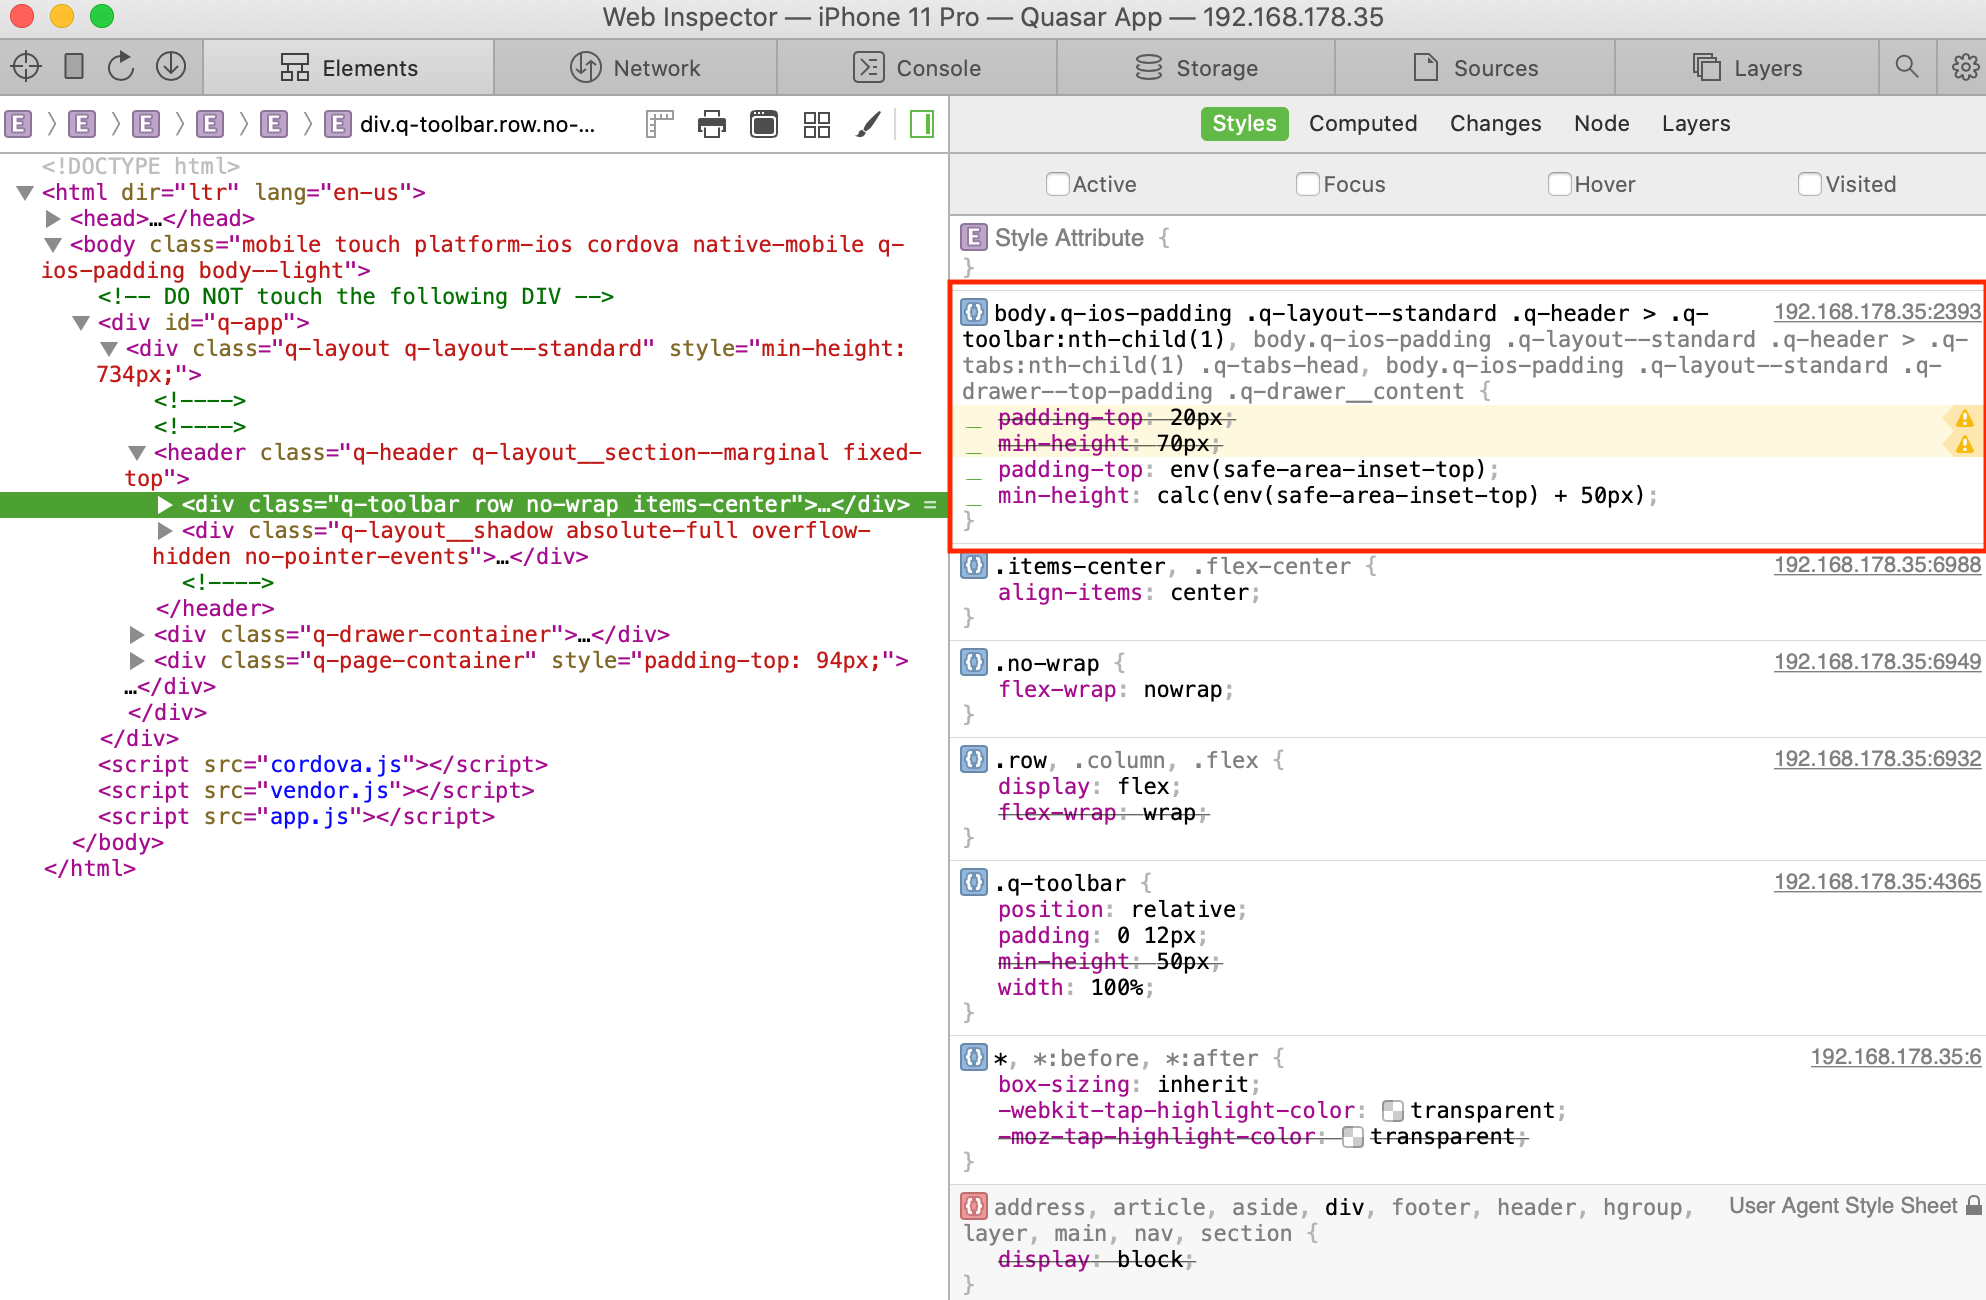Tick the Visited pseudo-class checkbox
The image size is (1986, 1300).
(1809, 184)
